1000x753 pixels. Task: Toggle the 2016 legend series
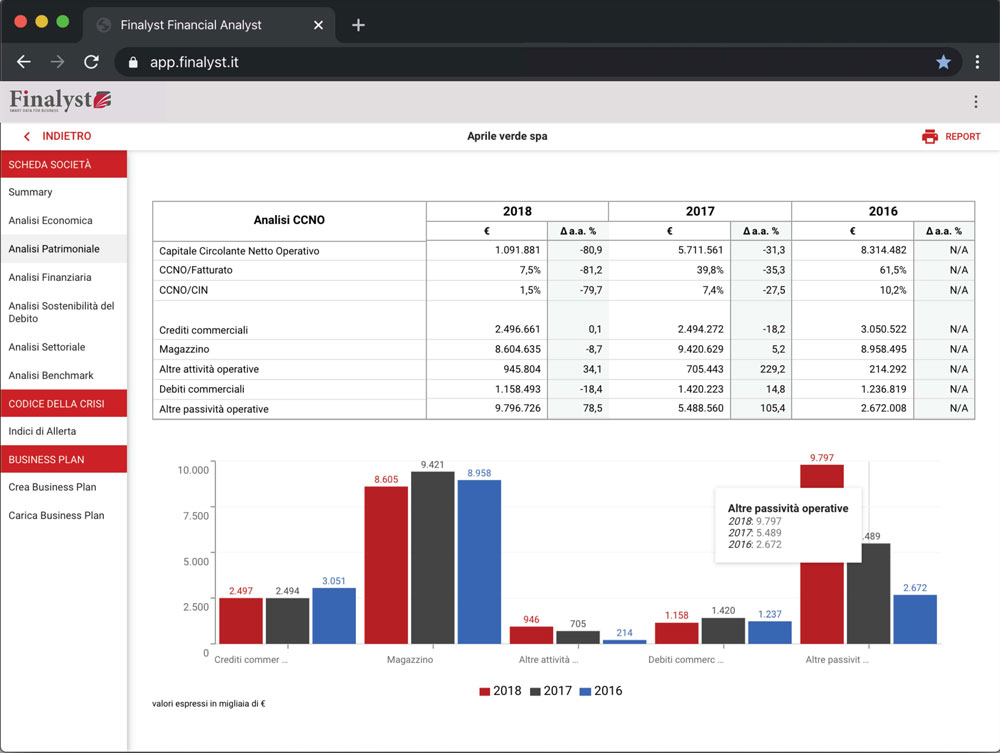(x=600, y=691)
